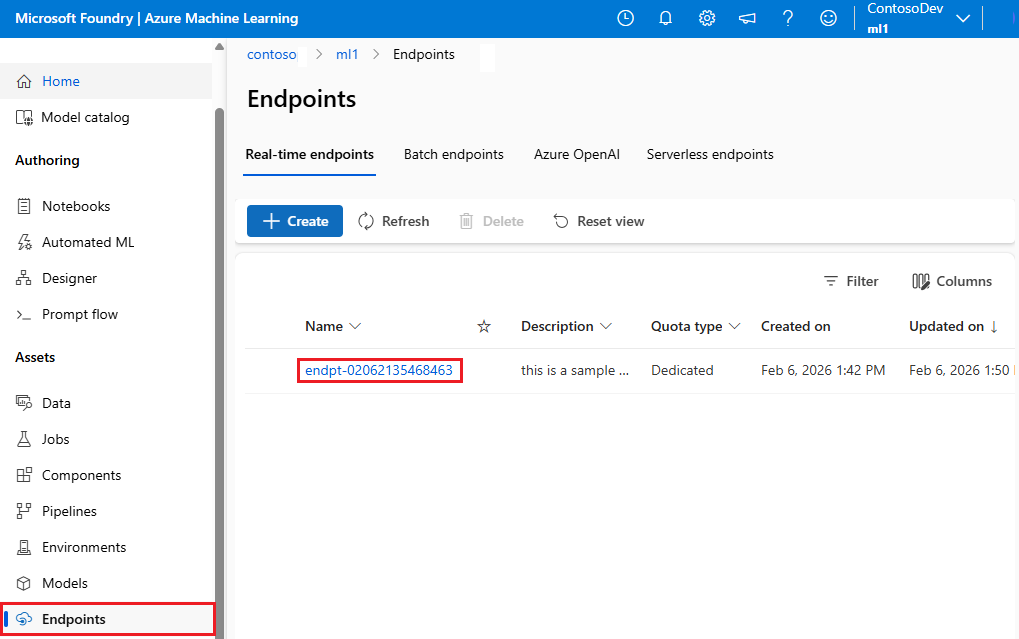Click the sidebar vertical scrollbar

tap(219, 350)
